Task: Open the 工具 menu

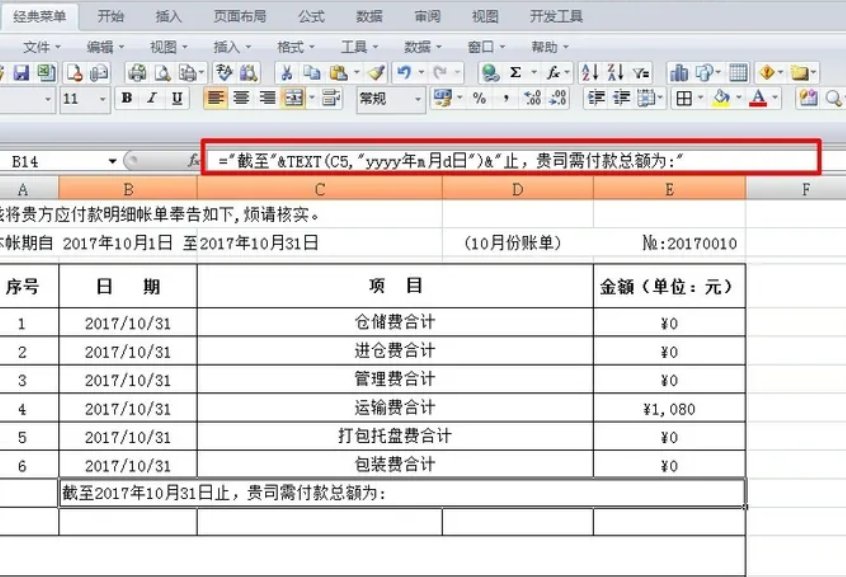Action: point(359,47)
